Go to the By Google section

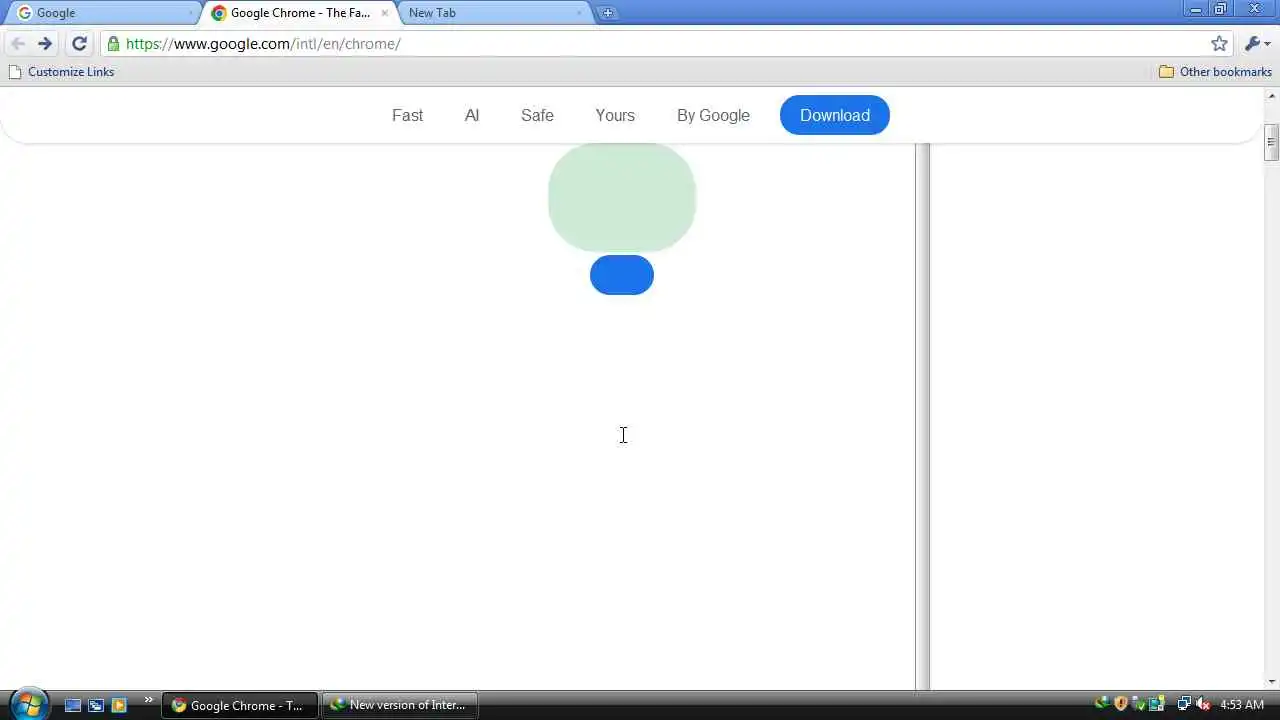(713, 115)
